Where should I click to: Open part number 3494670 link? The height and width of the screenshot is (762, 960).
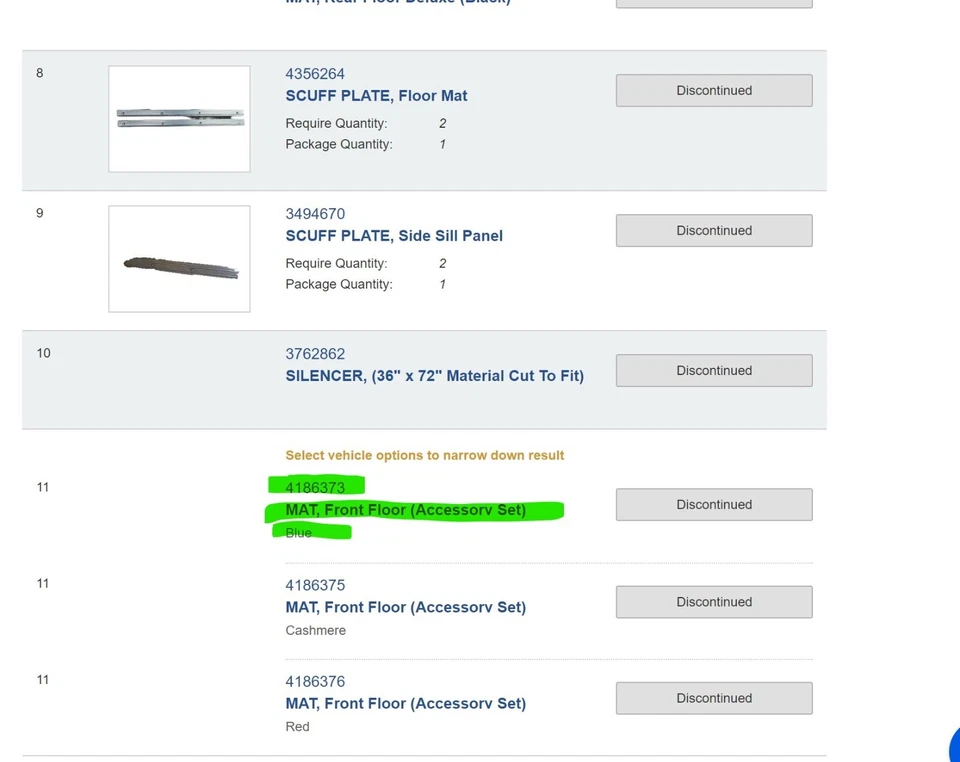pyautogui.click(x=315, y=214)
